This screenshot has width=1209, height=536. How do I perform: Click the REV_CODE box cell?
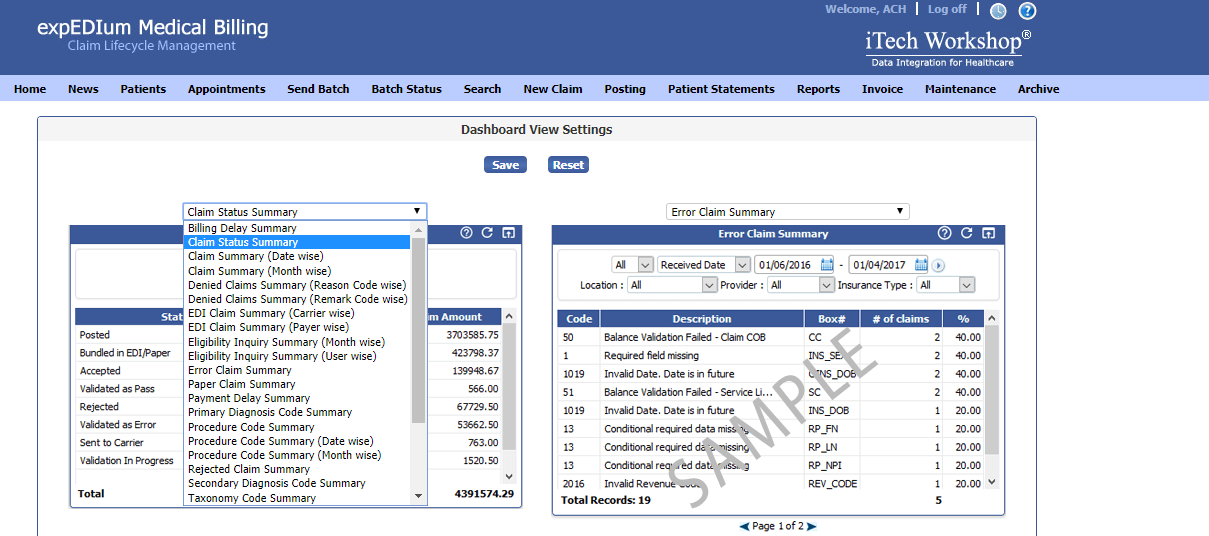pos(832,483)
